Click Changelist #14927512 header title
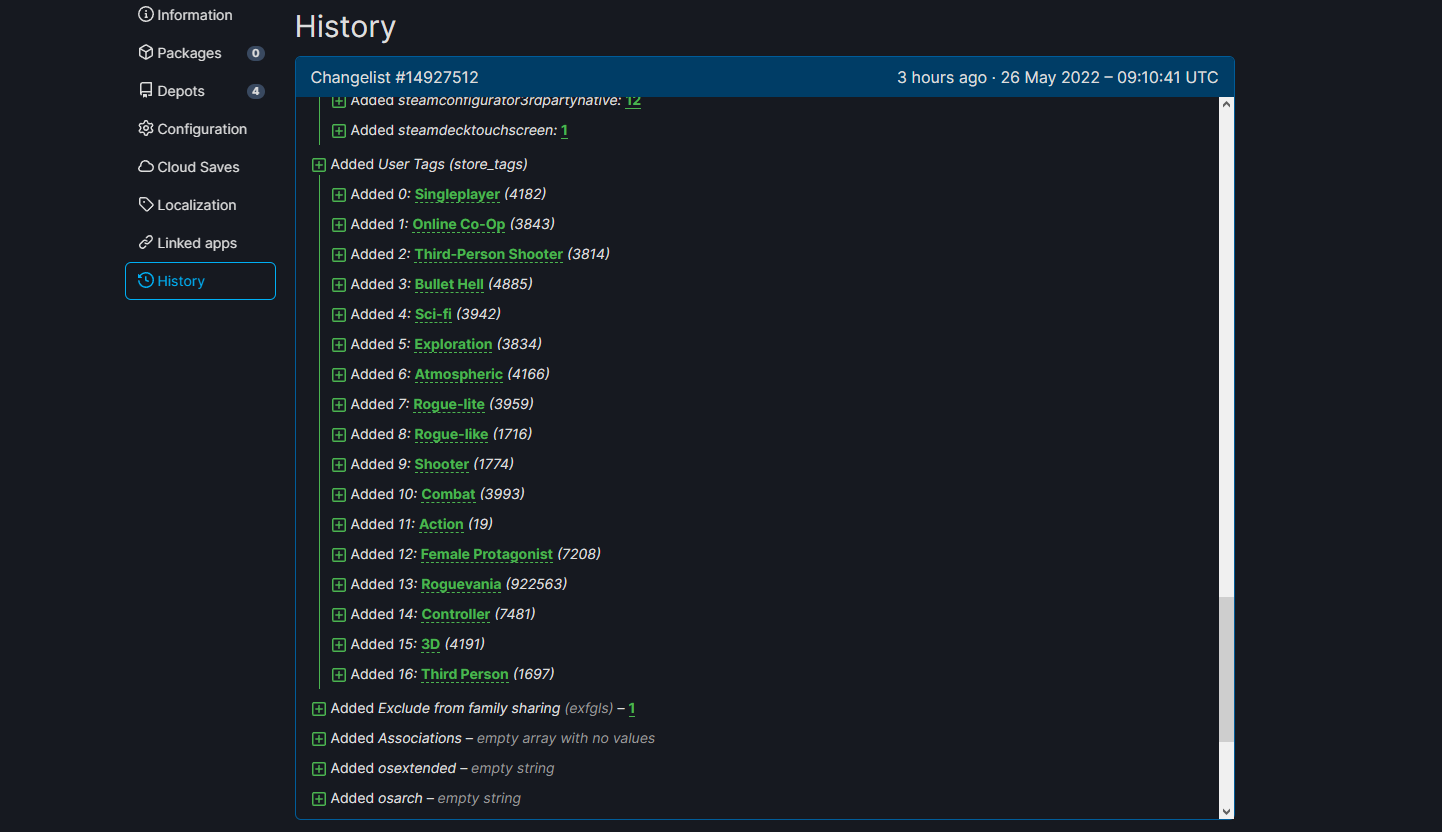1442x832 pixels. point(394,77)
